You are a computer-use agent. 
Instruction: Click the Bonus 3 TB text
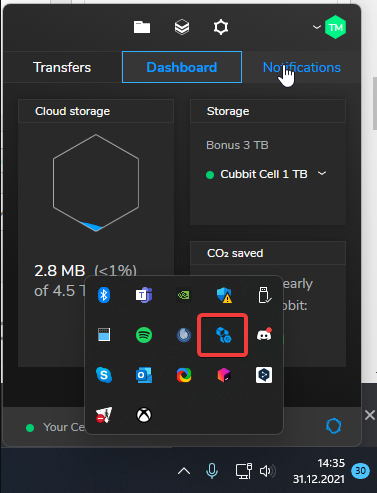pyautogui.click(x=237, y=145)
